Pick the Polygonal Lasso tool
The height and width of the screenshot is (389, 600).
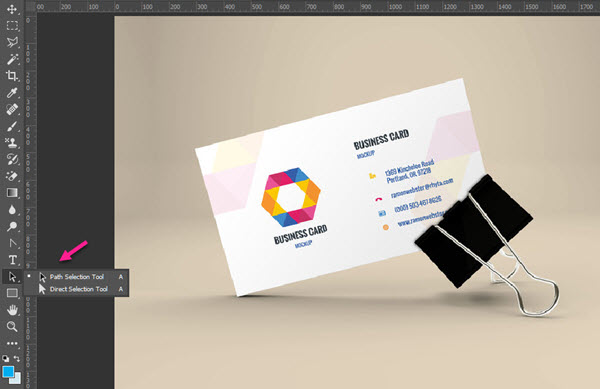coord(12,42)
